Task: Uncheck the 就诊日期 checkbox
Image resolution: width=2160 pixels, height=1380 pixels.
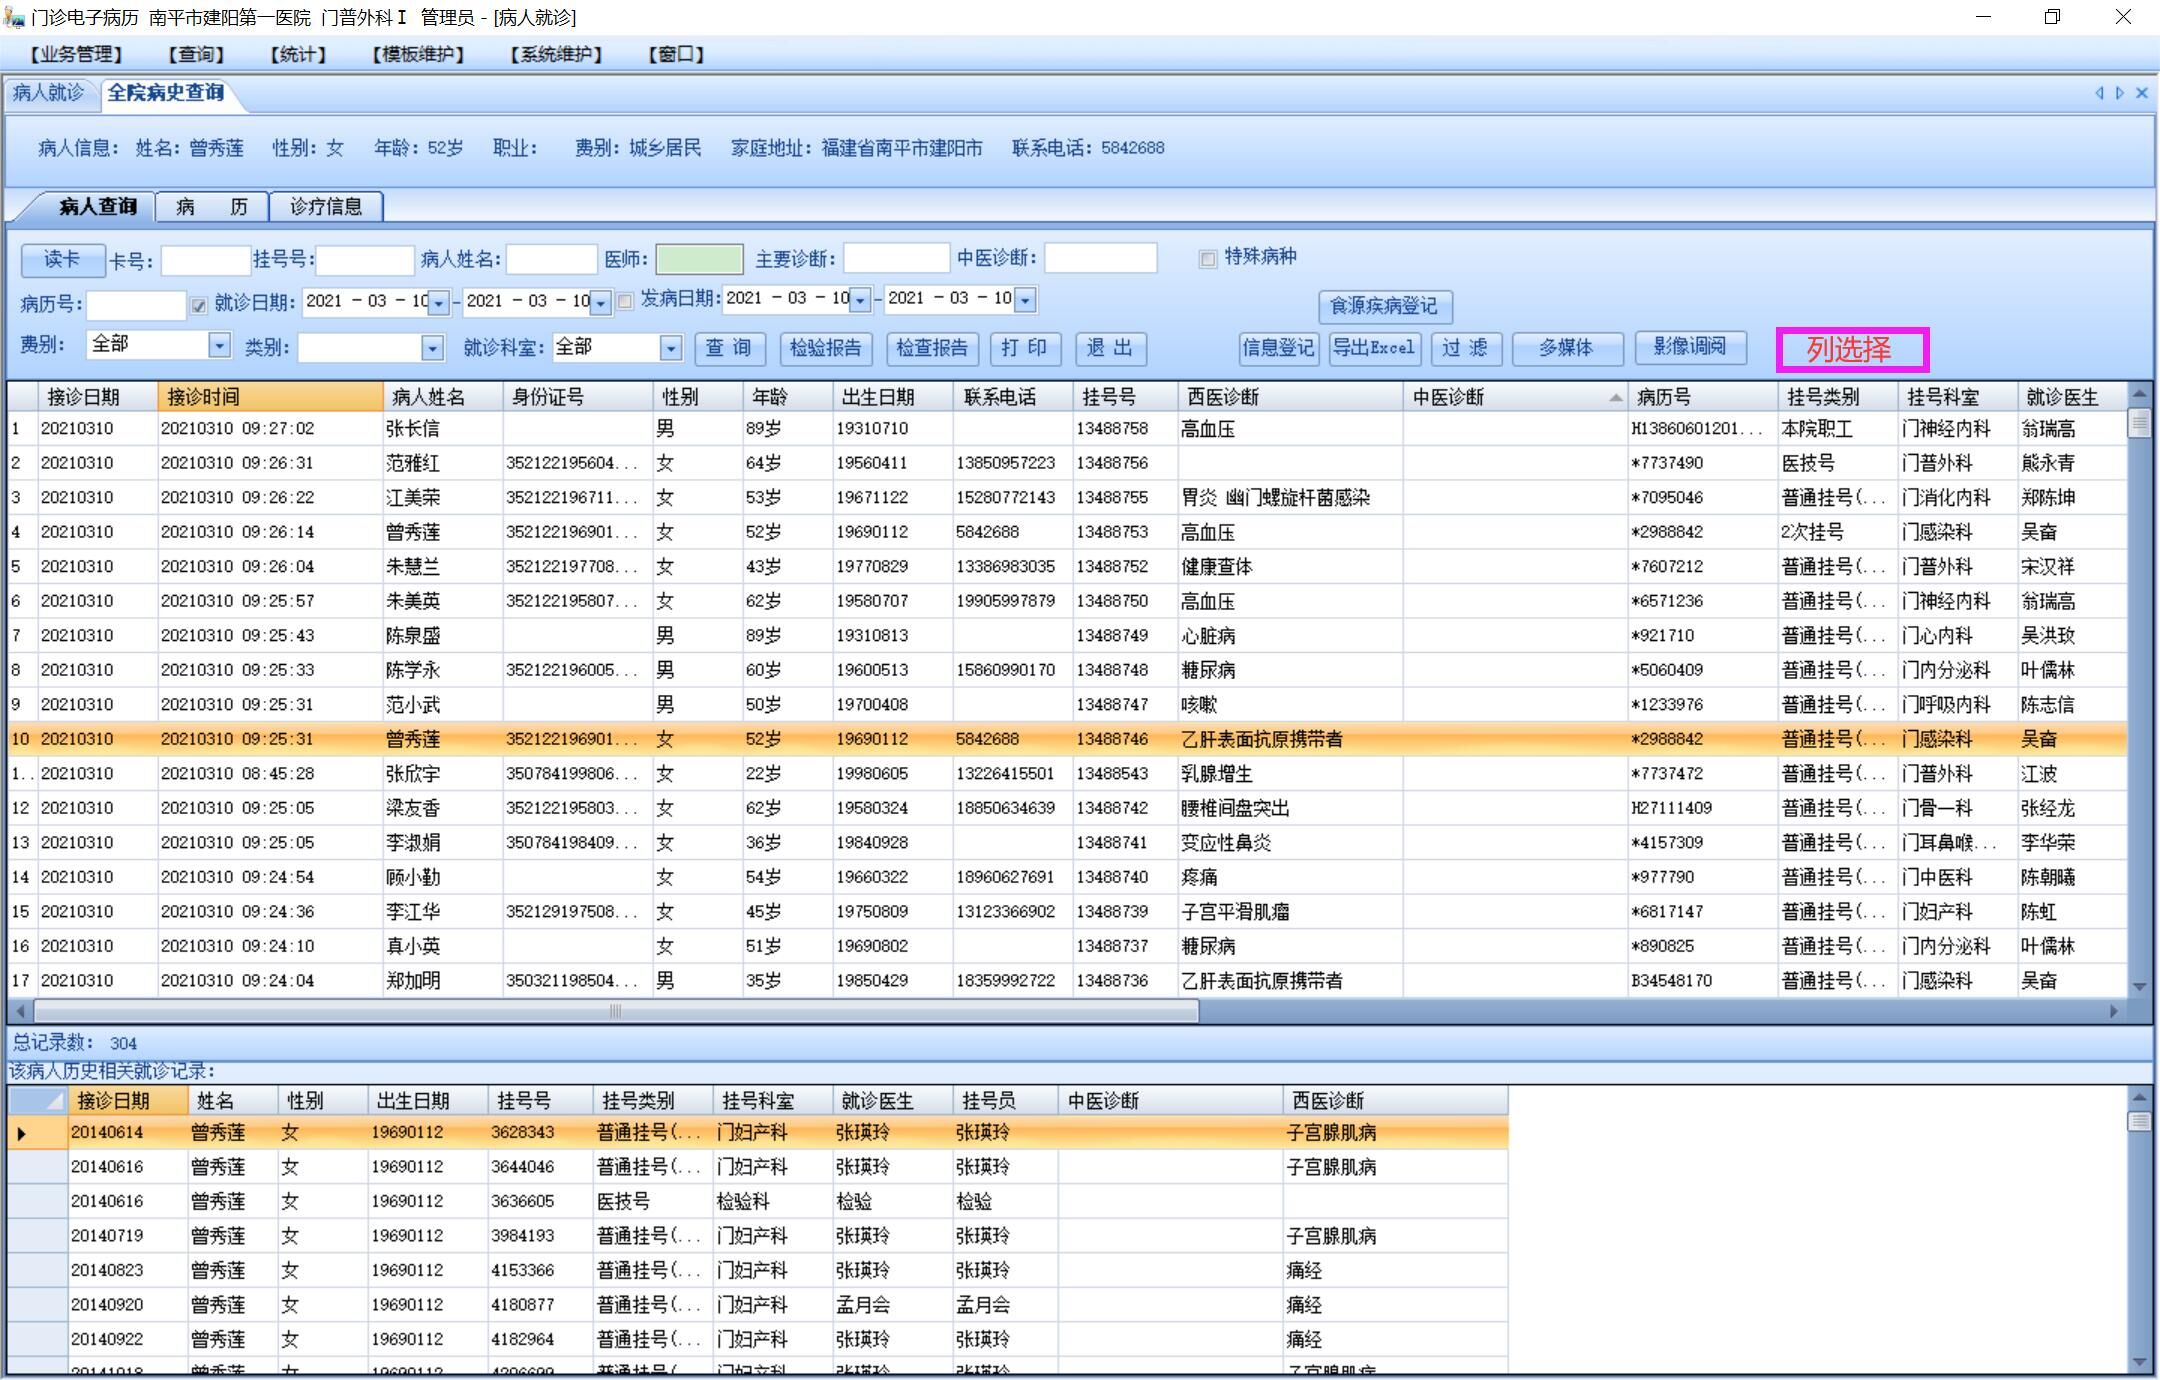Action: (x=198, y=304)
